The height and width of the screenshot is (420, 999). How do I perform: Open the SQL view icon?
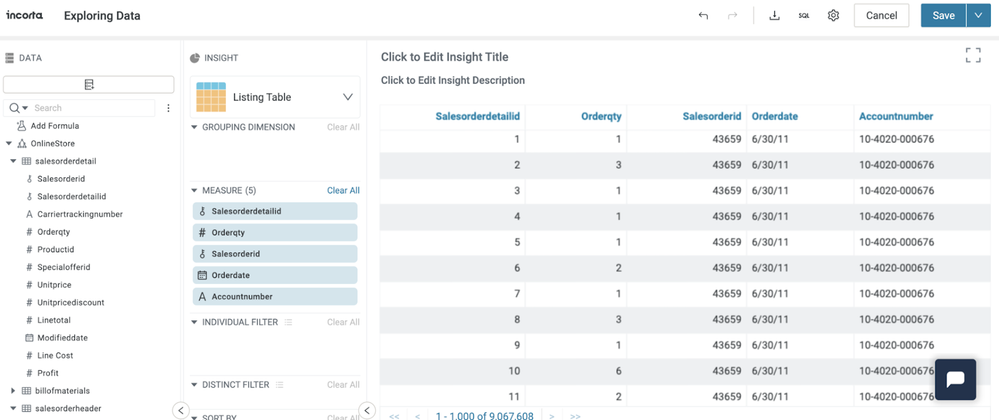(804, 16)
